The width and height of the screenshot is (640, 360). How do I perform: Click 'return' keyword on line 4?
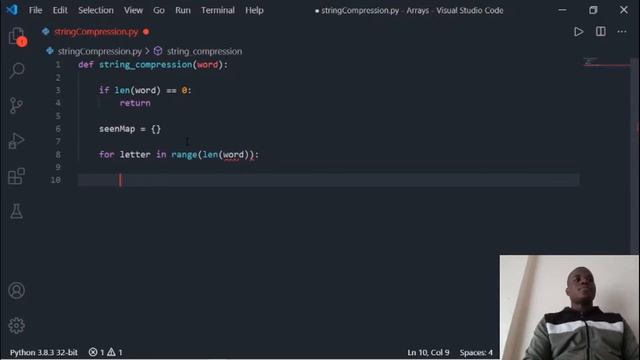pos(135,103)
